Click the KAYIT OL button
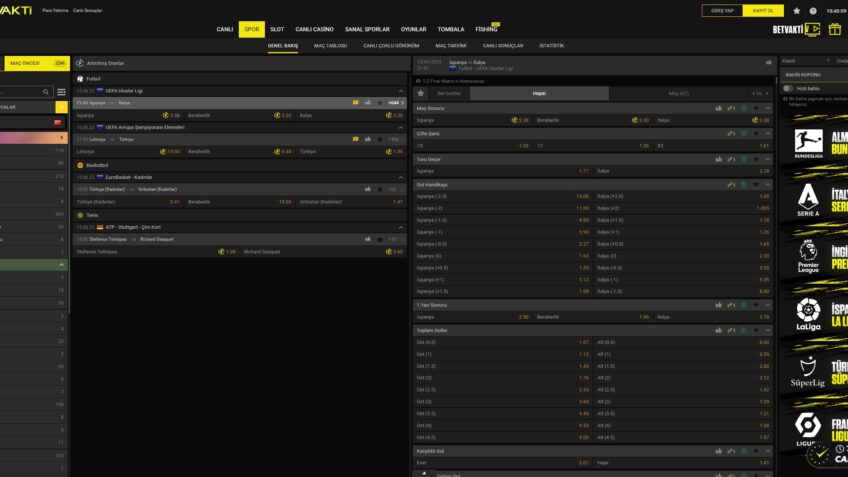The height and width of the screenshot is (477, 848). click(764, 10)
